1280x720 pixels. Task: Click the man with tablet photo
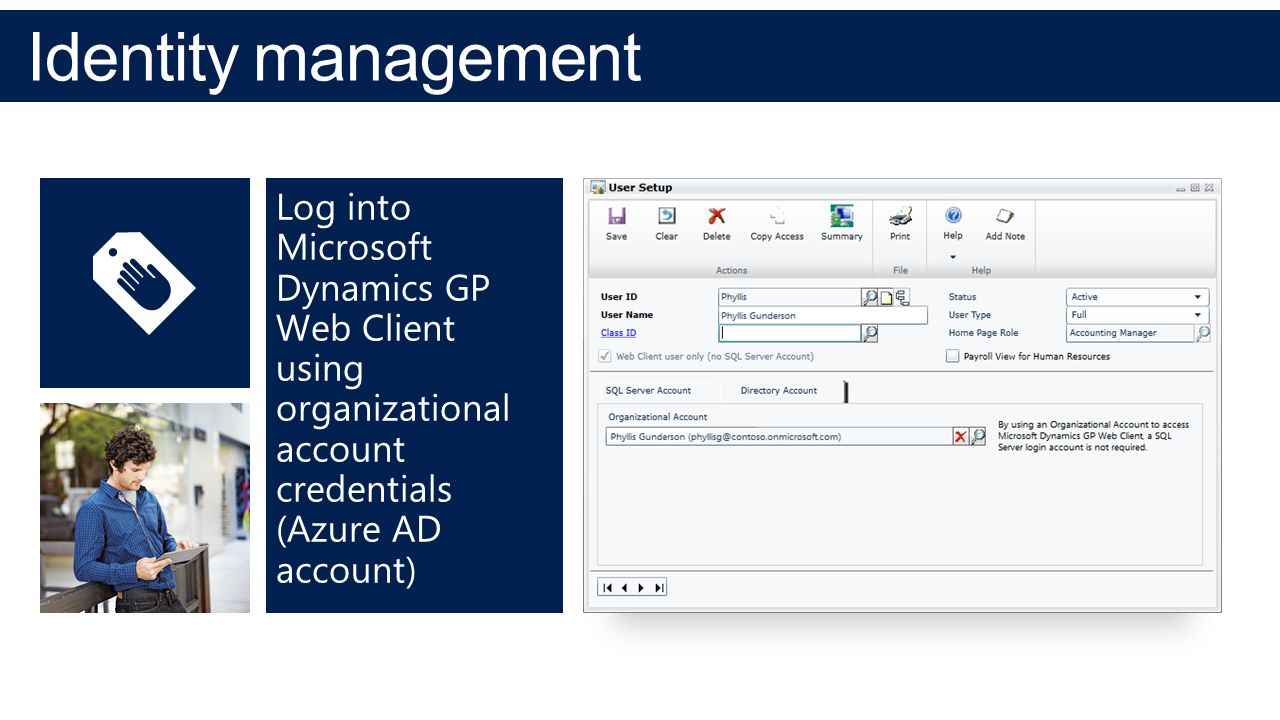[145, 508]
